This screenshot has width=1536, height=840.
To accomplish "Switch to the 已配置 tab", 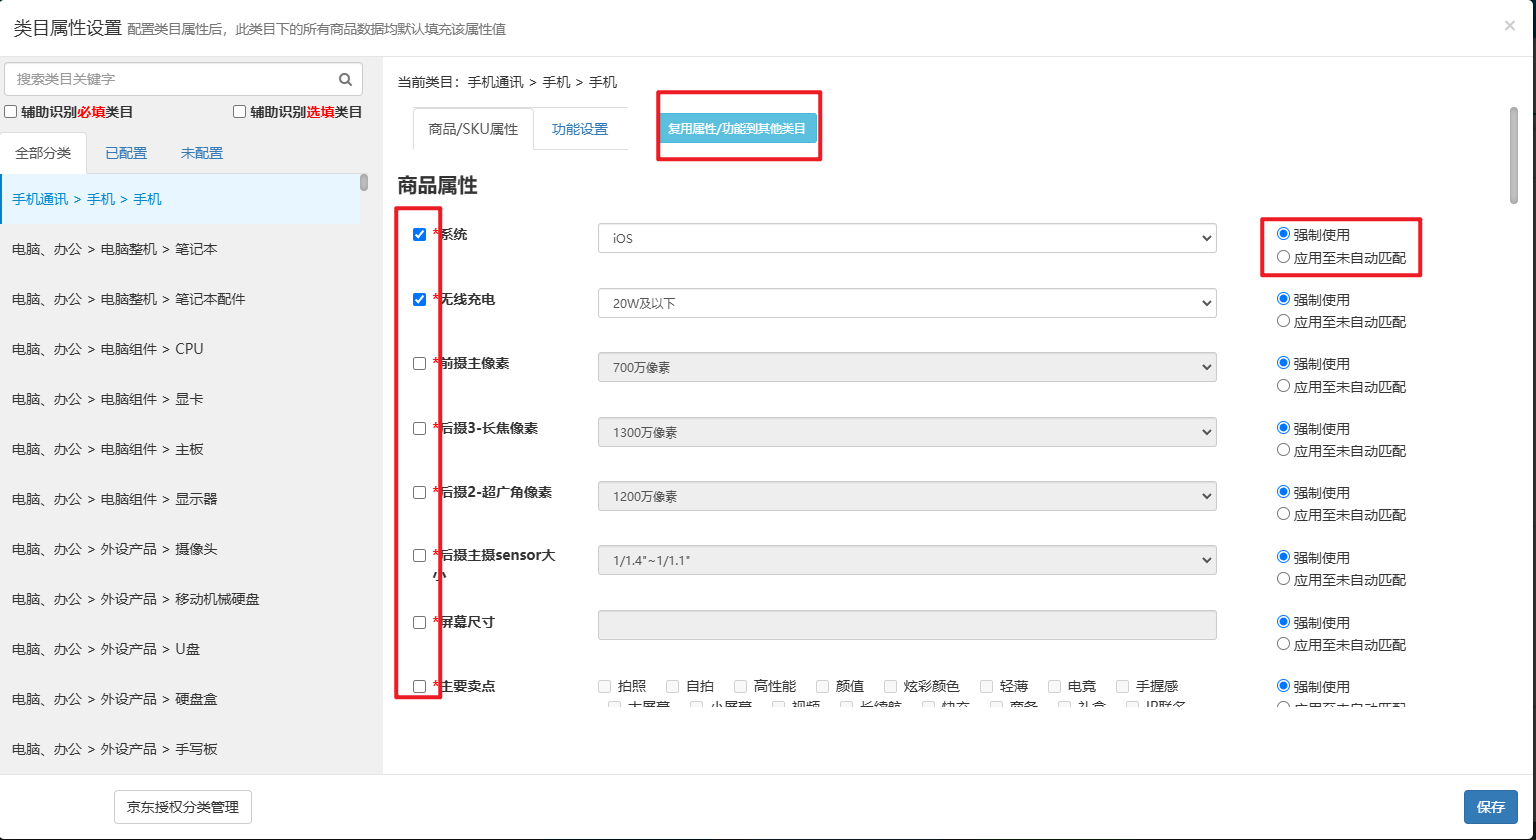I will pos(126,153).
